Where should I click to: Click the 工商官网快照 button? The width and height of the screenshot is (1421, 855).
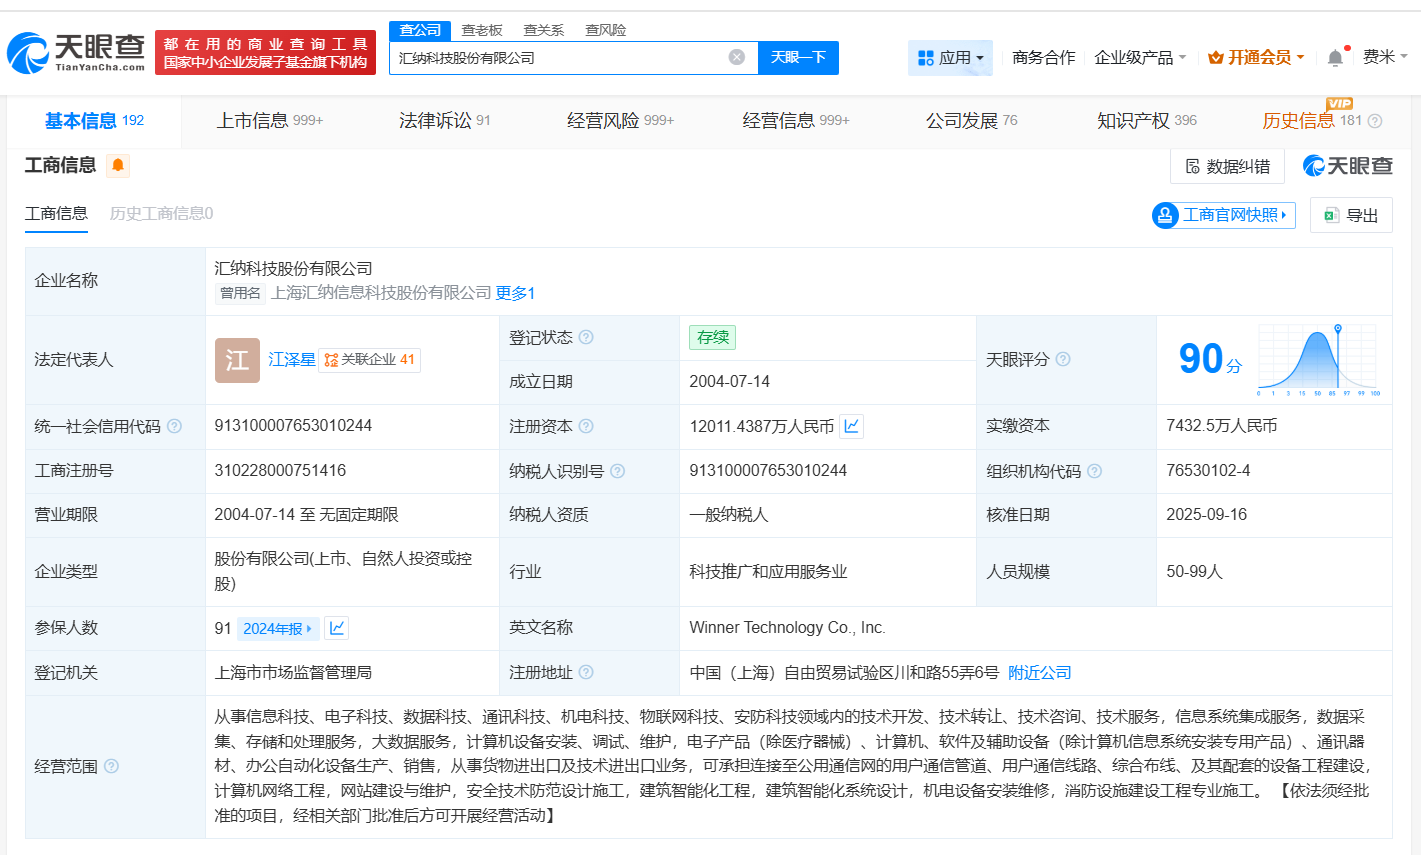1222,214
